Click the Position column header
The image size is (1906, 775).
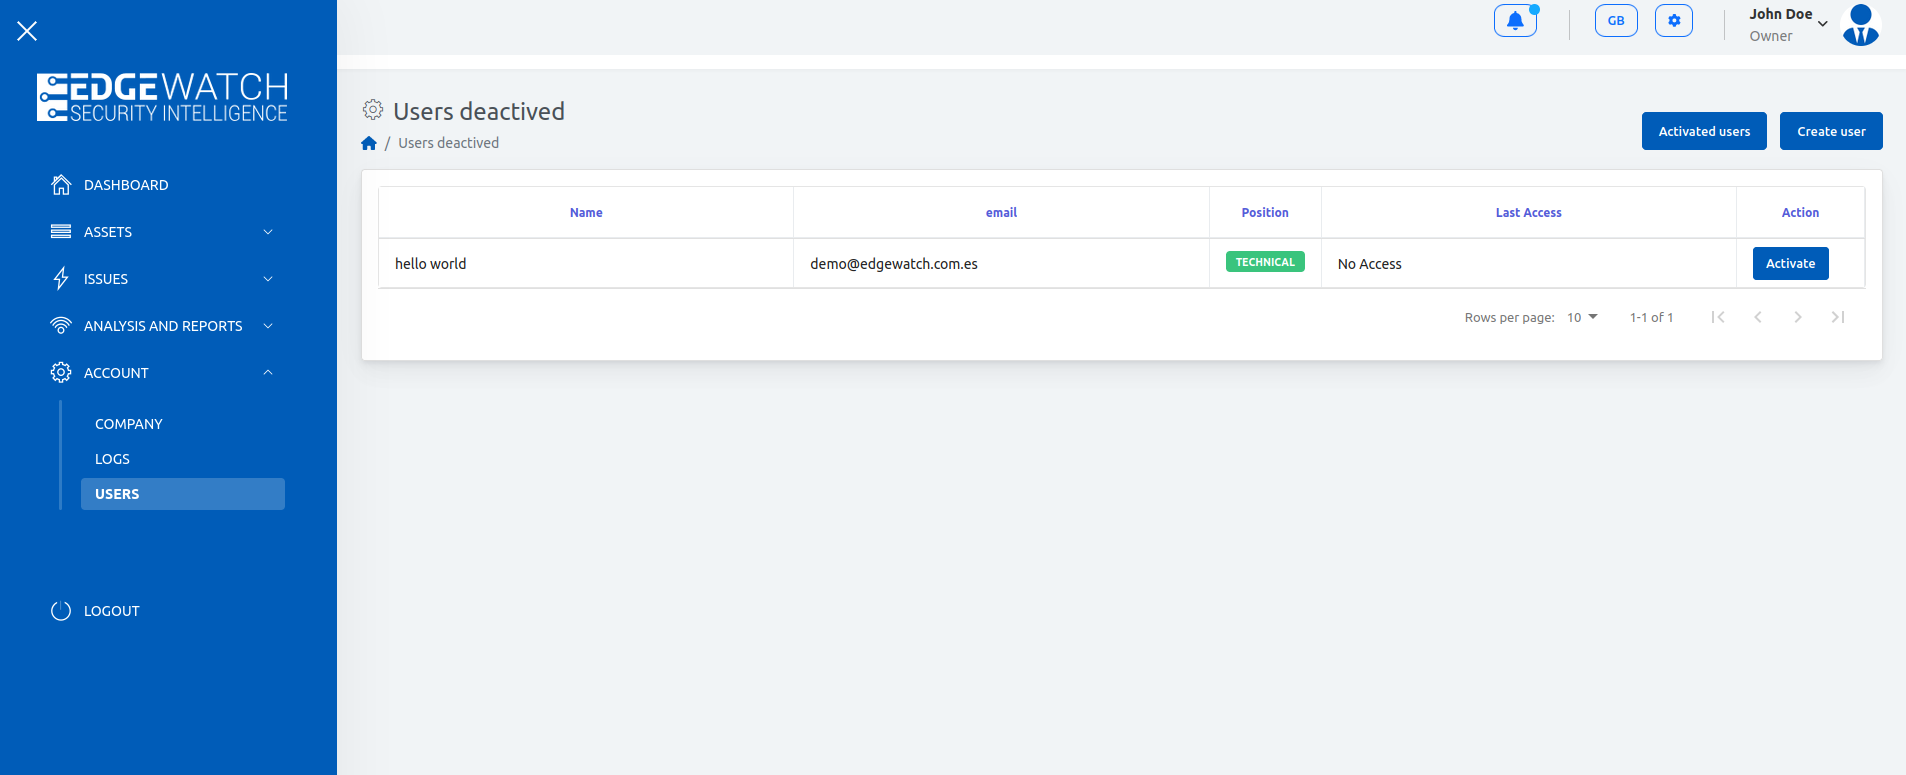click(x=1265, y=213)
